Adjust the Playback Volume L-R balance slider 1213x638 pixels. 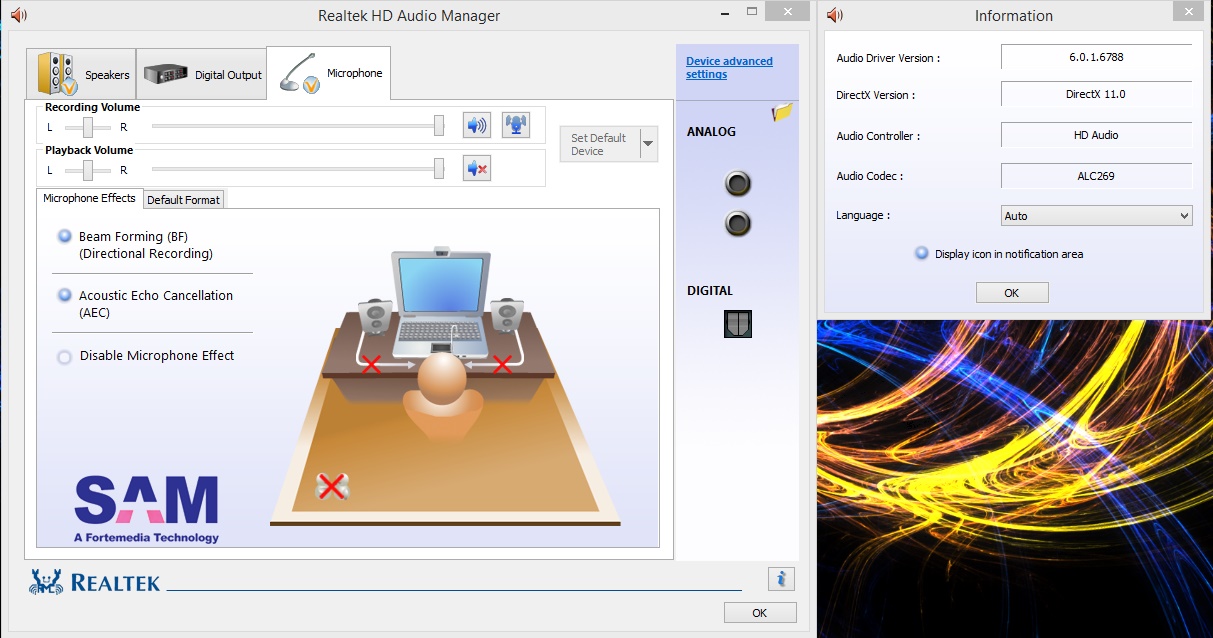[88, 170]
